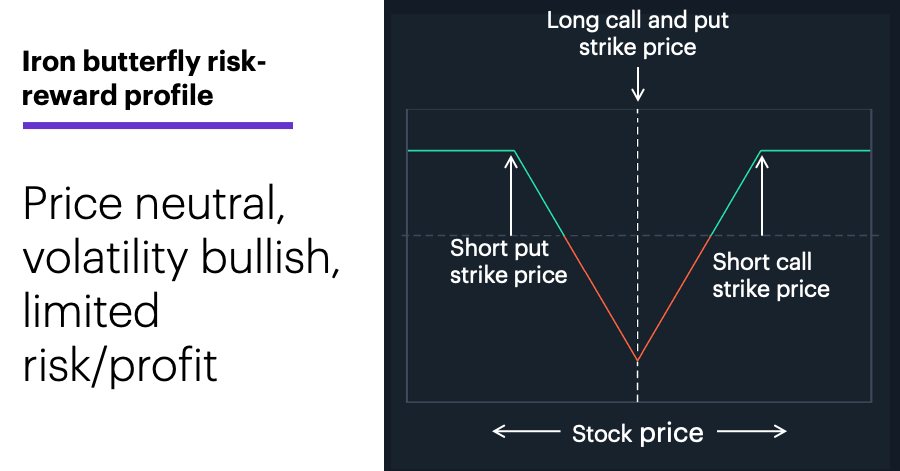Click the right arrow beside Stock price
This screenshot has width=900, height=471.
(752, 431)
